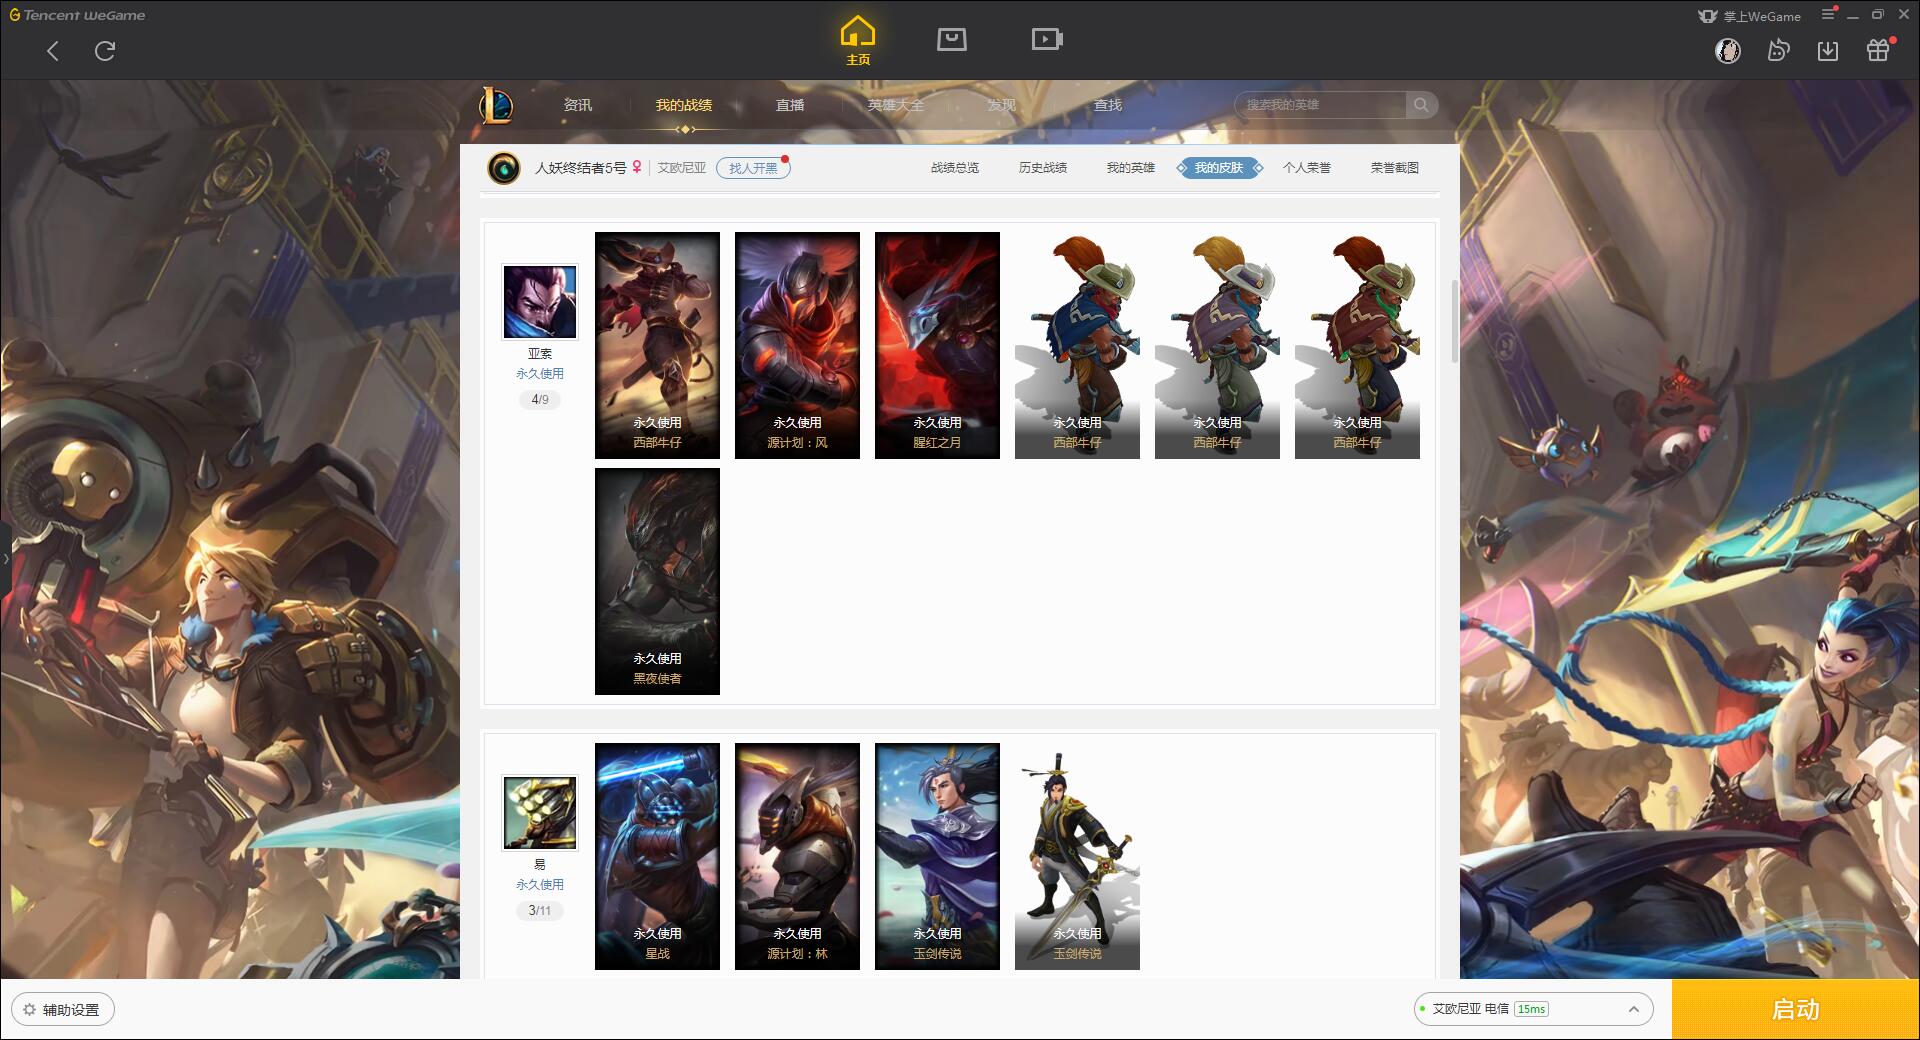1920x1040 pixels.
Task: Open the 我的英雄 sub-tab
Action: pyautogui.click(x=1131, y=168)
